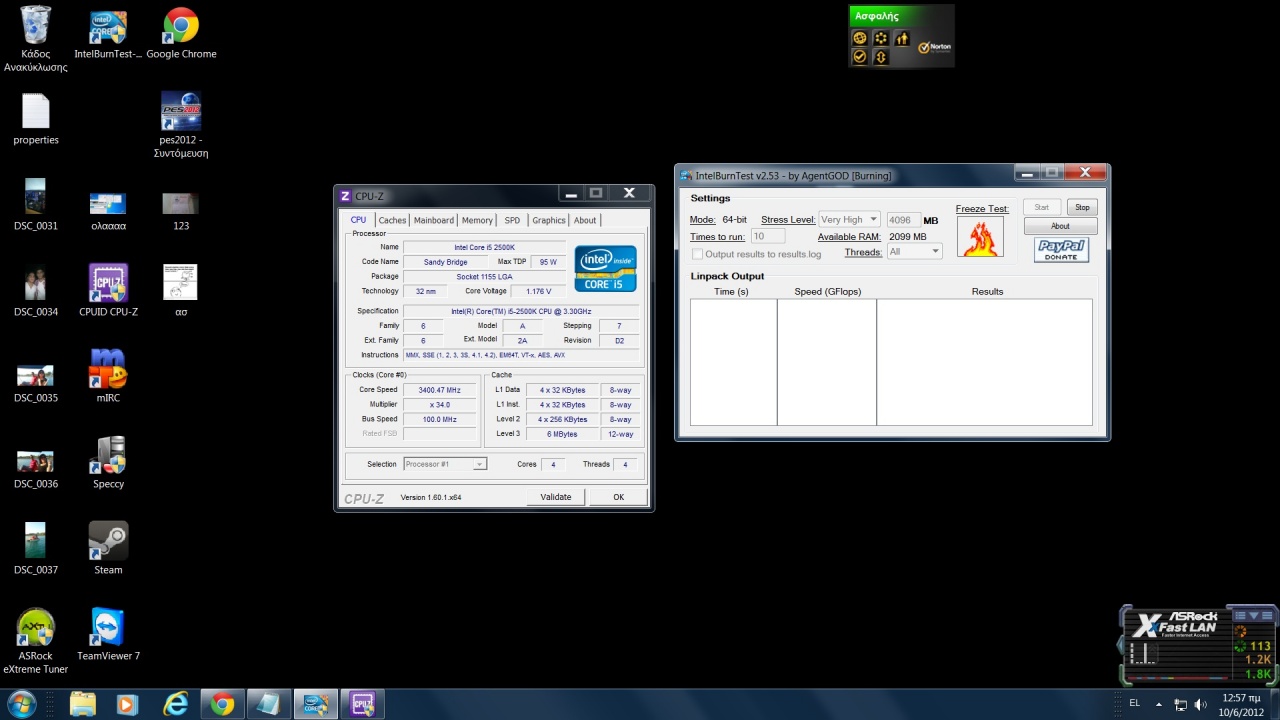
Task: Open the Windows Start menu
Action: click(21, 704)
